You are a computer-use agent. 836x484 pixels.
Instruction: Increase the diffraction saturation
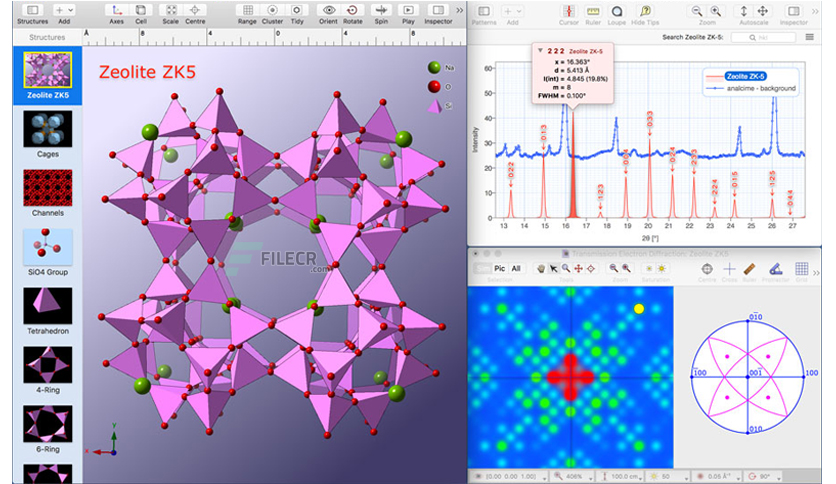tap(662, 268)
